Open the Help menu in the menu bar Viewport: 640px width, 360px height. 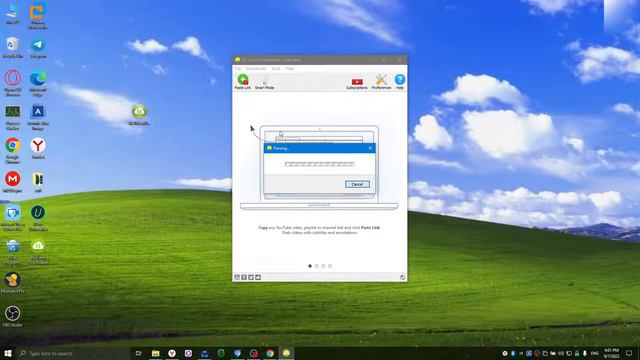289,69
